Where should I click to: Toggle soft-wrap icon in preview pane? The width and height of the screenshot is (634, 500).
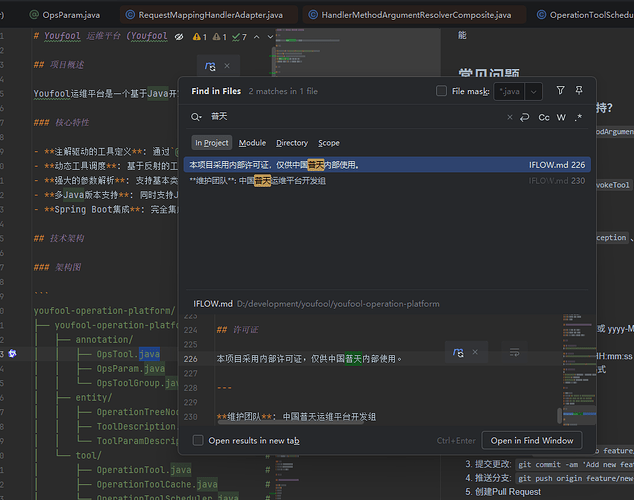(x=514, y=352)
